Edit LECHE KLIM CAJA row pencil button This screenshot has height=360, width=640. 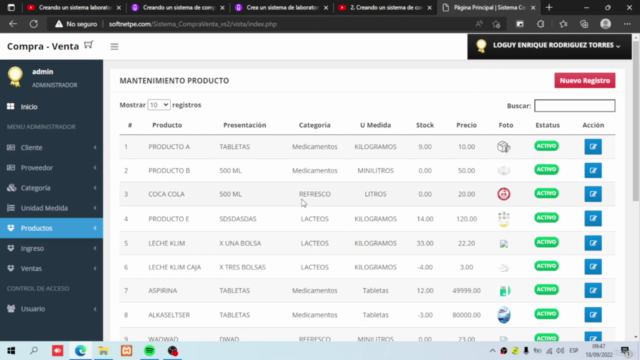593,267
